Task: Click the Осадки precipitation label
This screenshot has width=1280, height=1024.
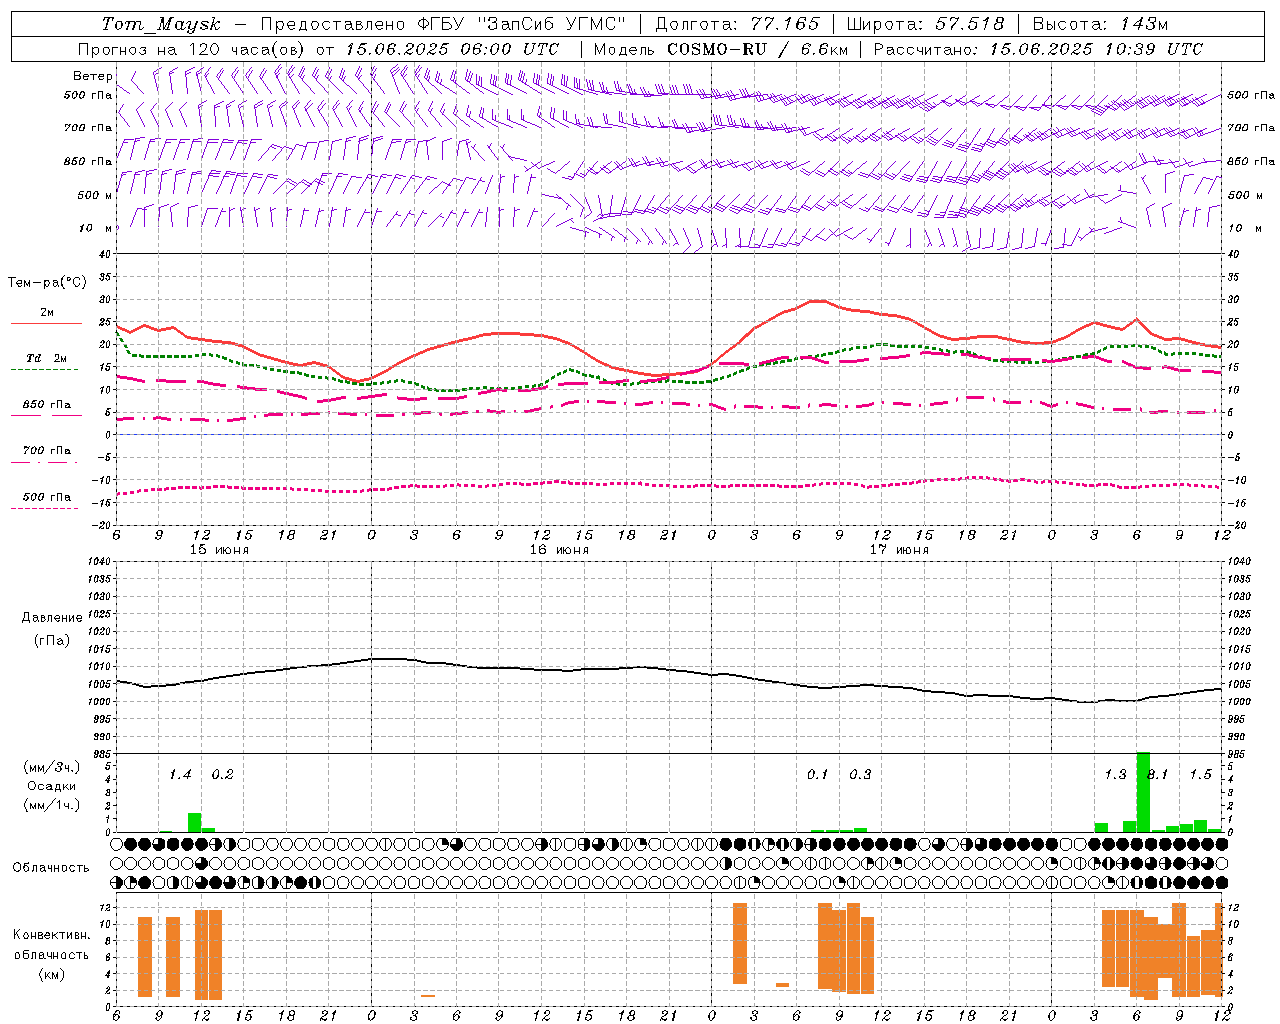Action: 52,786
